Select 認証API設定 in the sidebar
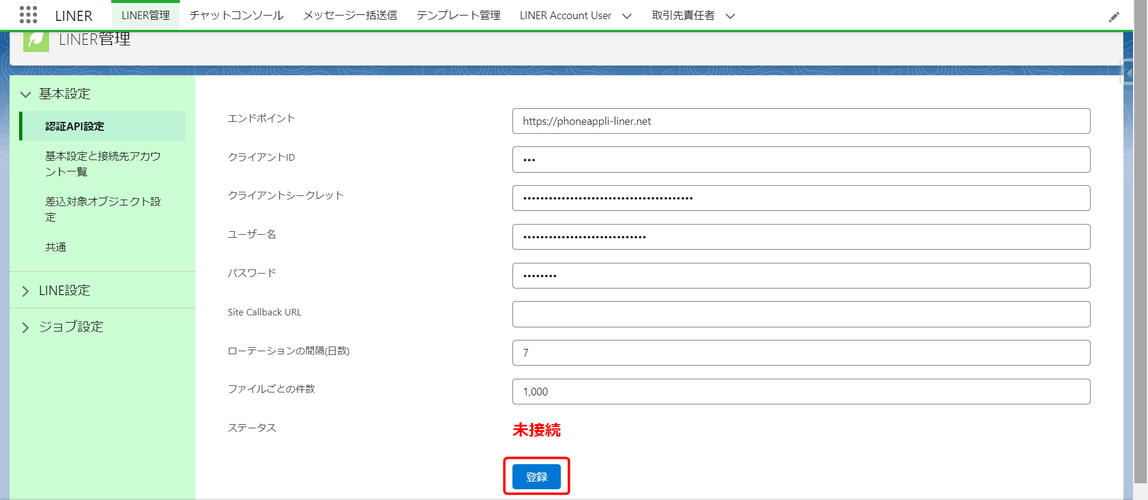 pos(75,127)
